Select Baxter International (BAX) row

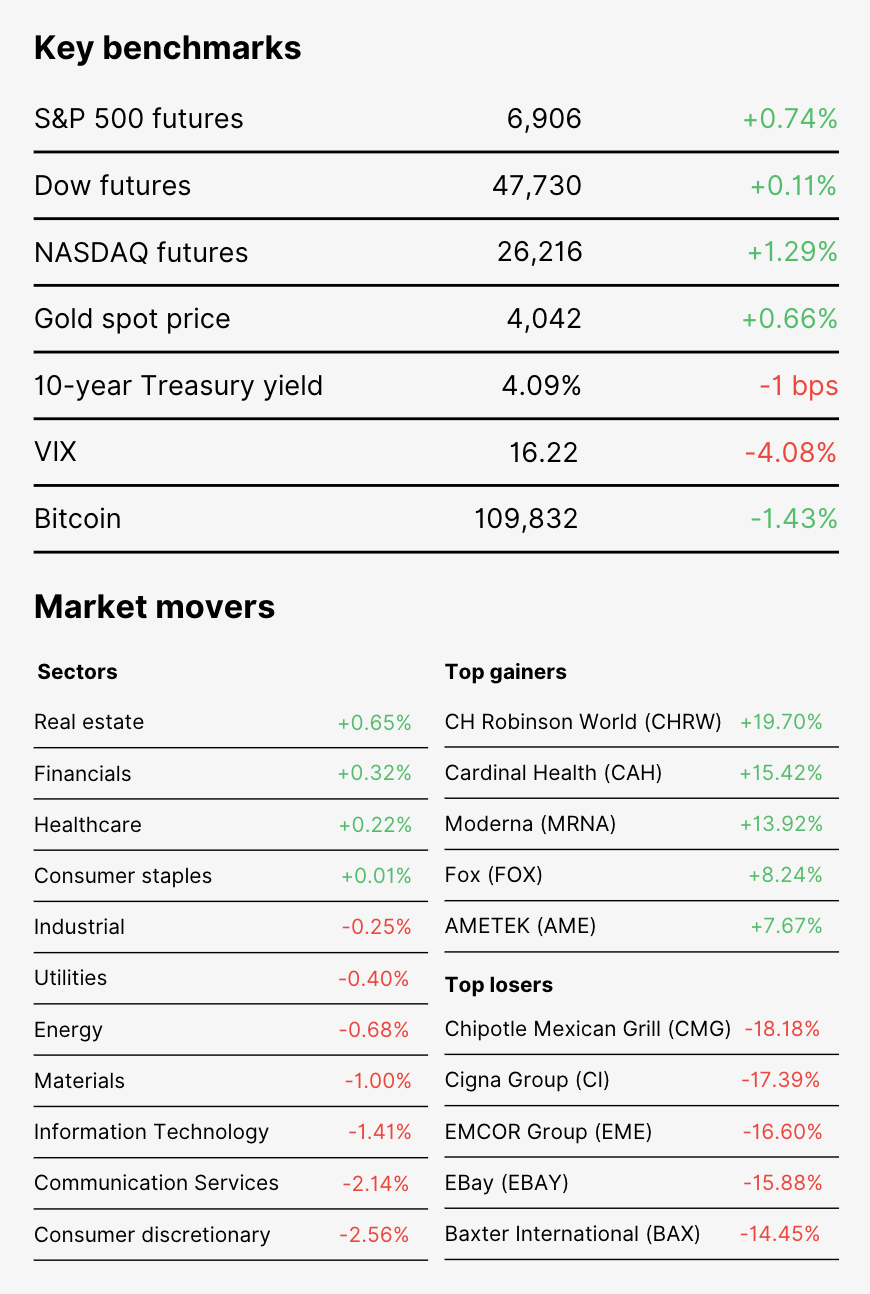[642, 1234]
